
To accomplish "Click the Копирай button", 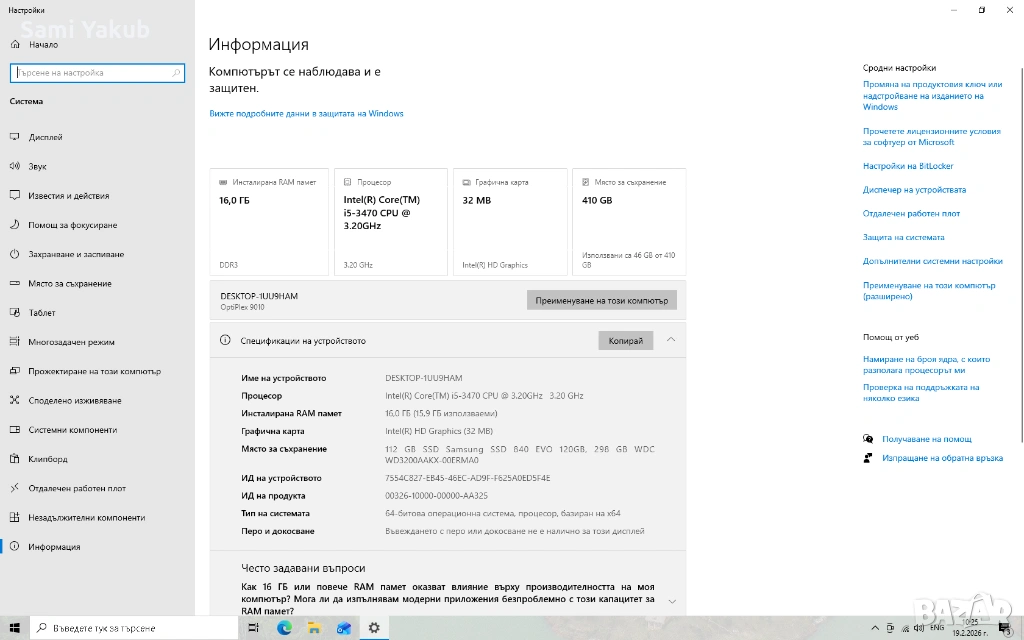I will (625, 341).
